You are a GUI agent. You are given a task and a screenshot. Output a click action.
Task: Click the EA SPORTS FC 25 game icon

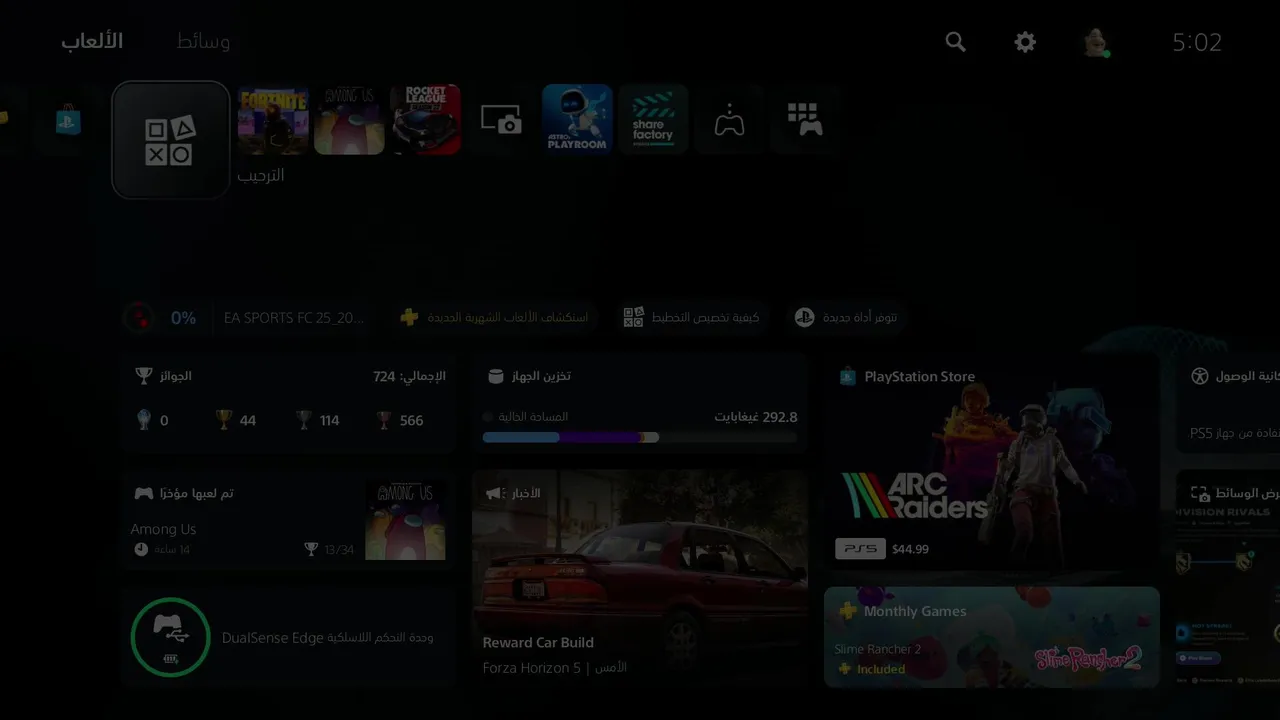click(139, 318)
